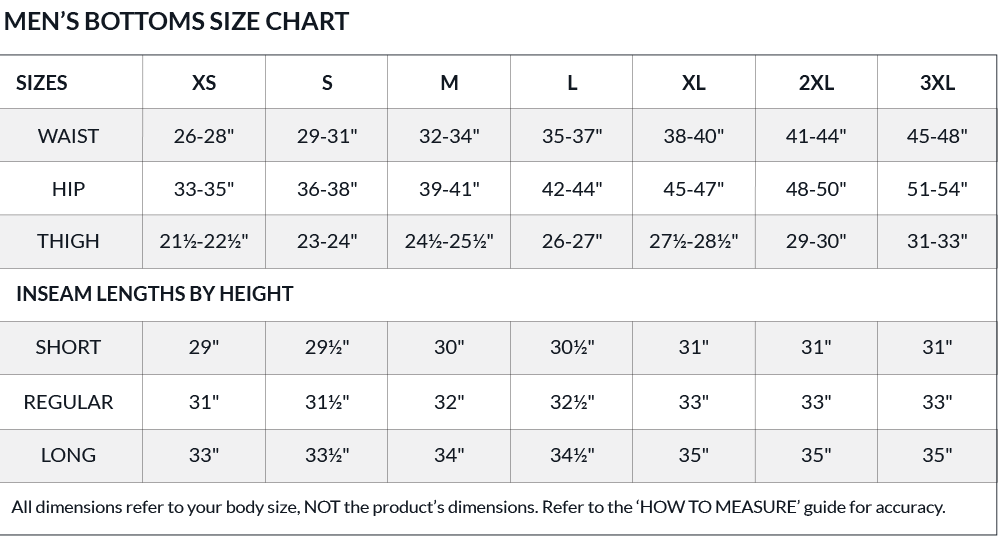999x540 pixels.
Task: Select the 48-50" hip cell for 2XL
Action: coord(816,189)
